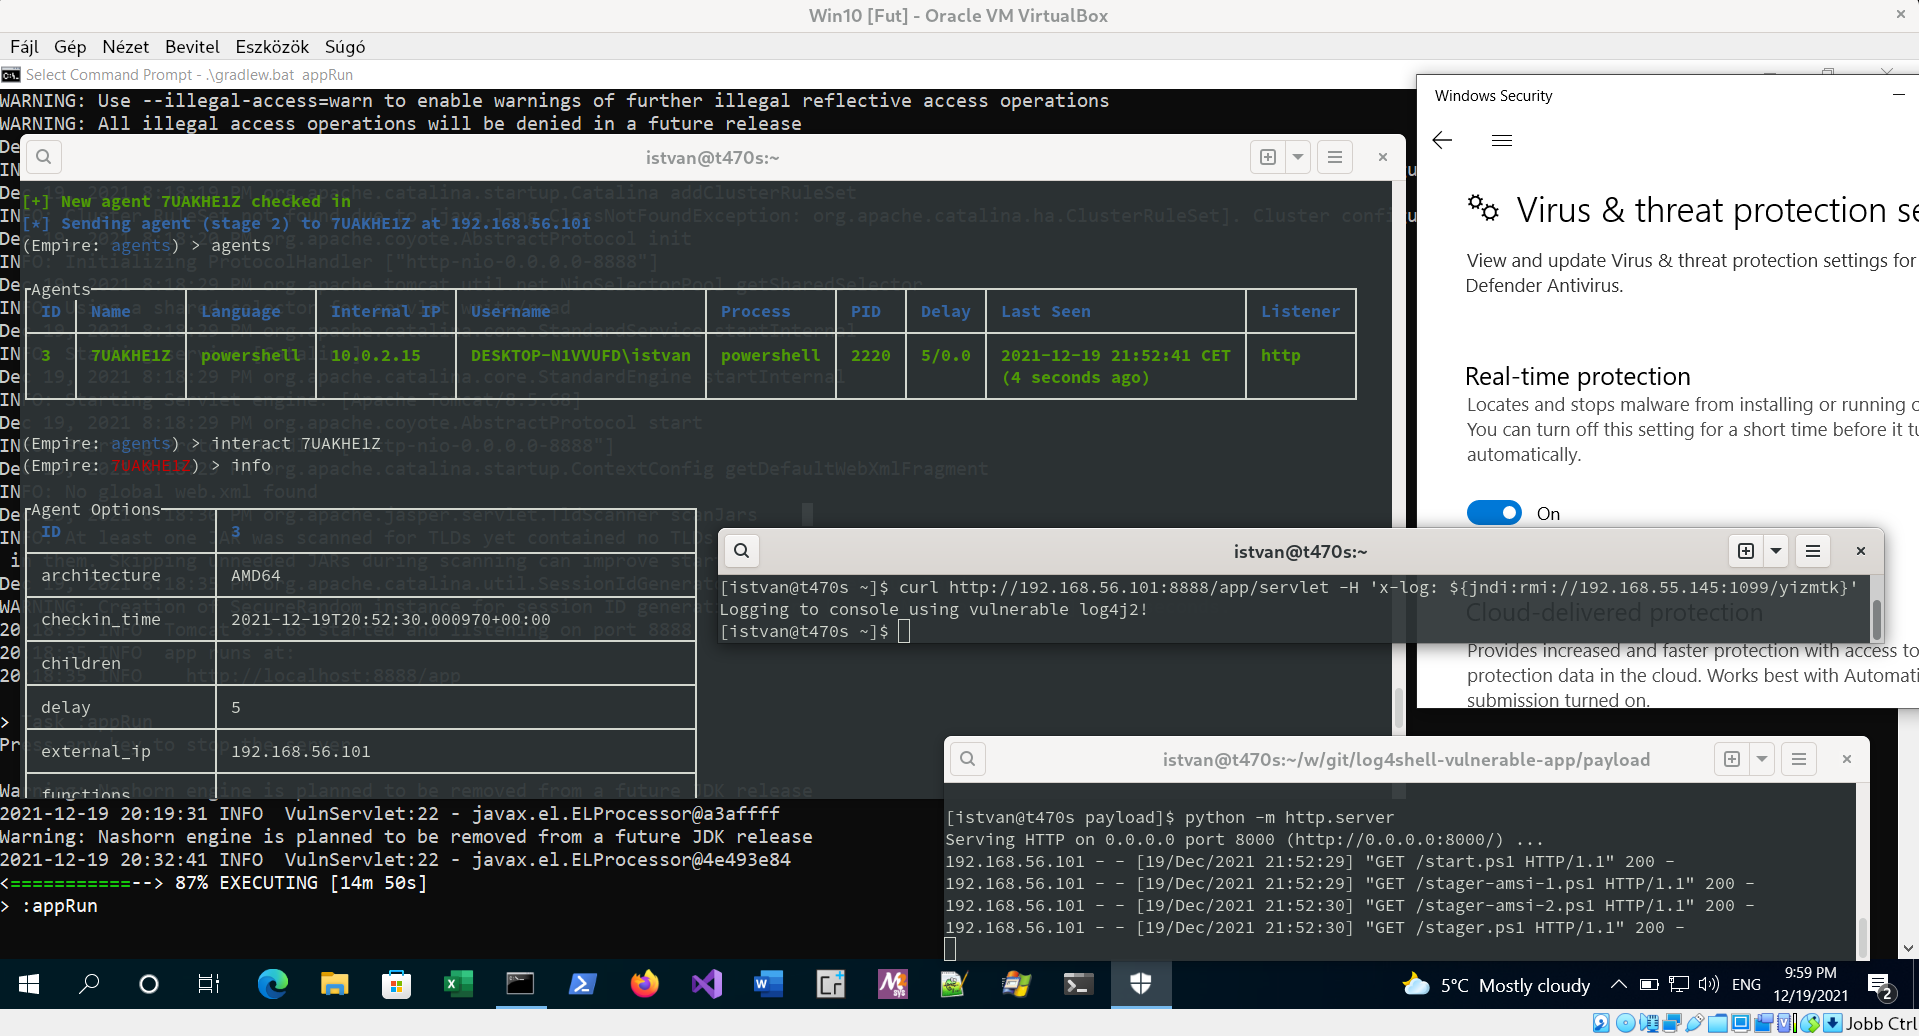This screenshot has height=1036, width=1919.
Task: Open the Fájl menu
Action: [24, 47]
